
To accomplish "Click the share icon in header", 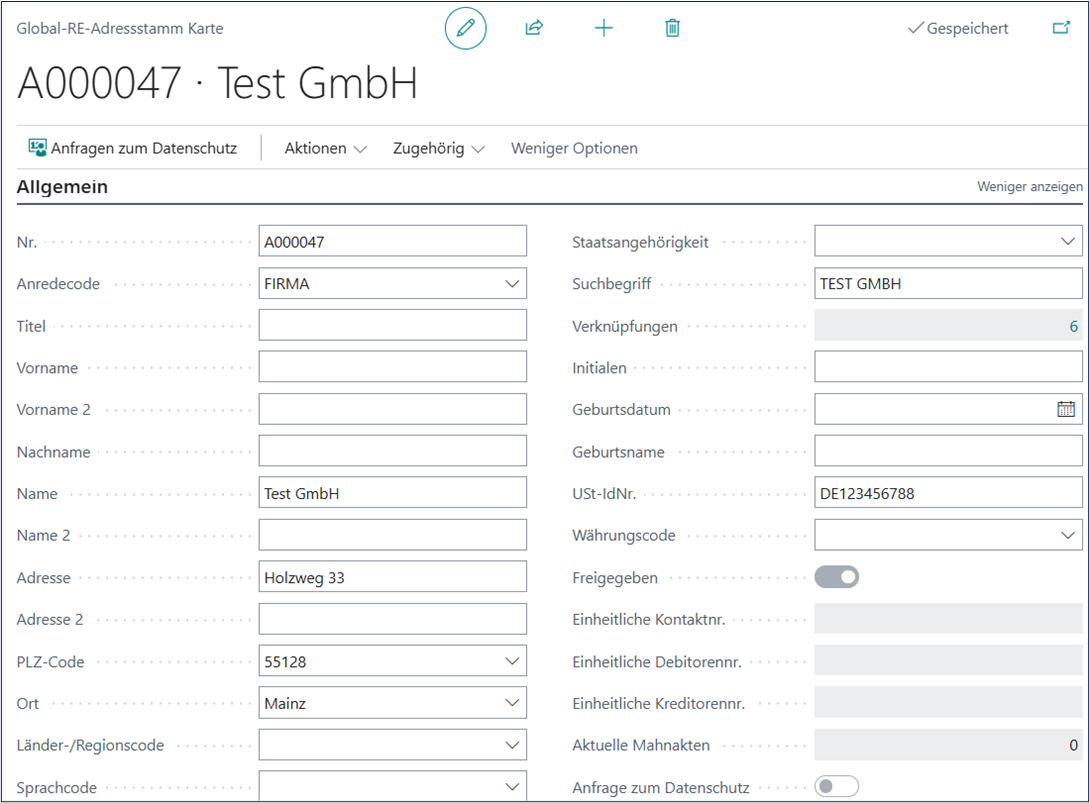I will [x=534, y=29].
